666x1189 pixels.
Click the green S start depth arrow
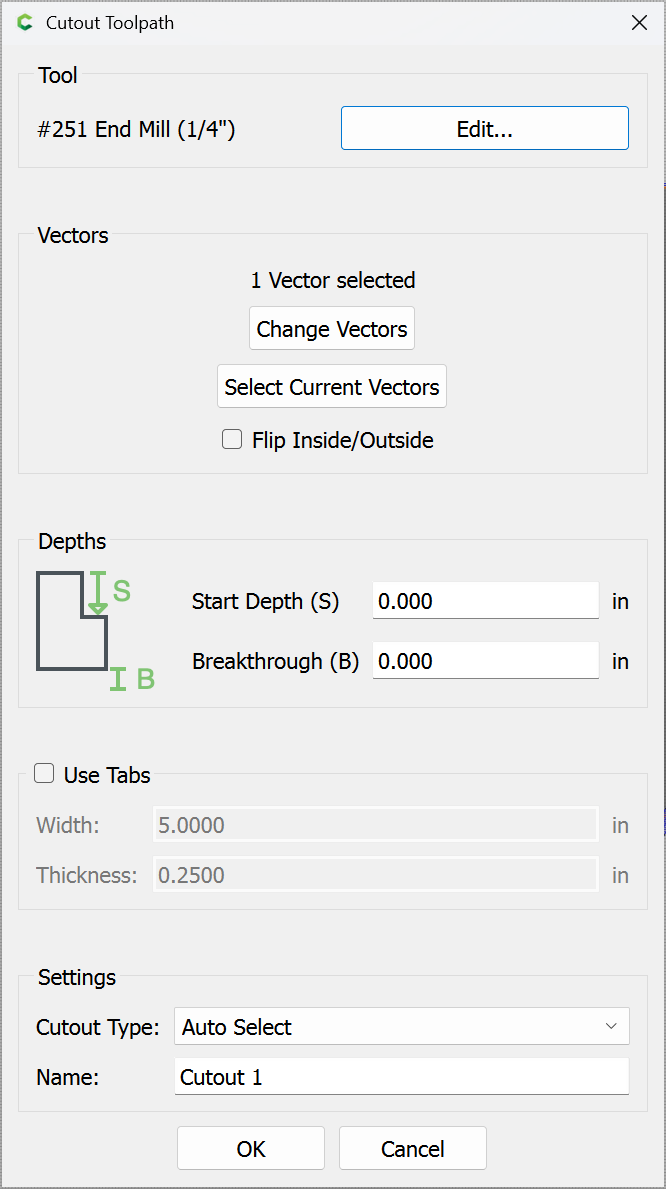(98, 592)
